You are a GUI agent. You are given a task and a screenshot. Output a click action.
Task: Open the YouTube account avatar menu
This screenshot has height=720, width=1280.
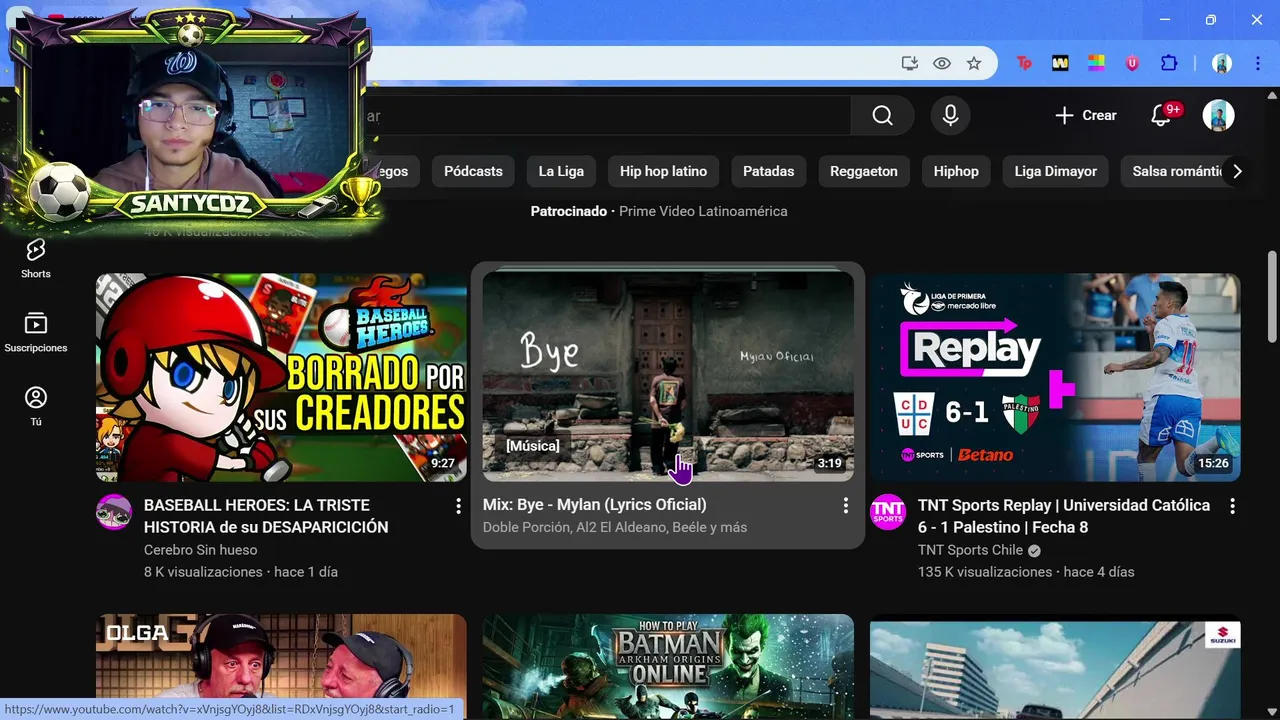coord(1218,115)
